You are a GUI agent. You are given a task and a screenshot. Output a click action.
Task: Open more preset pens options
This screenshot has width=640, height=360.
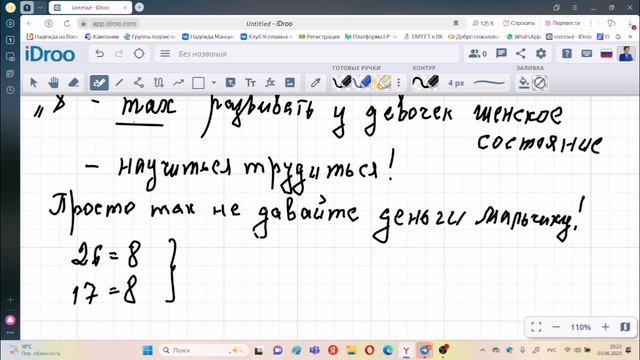pos(399,83)
